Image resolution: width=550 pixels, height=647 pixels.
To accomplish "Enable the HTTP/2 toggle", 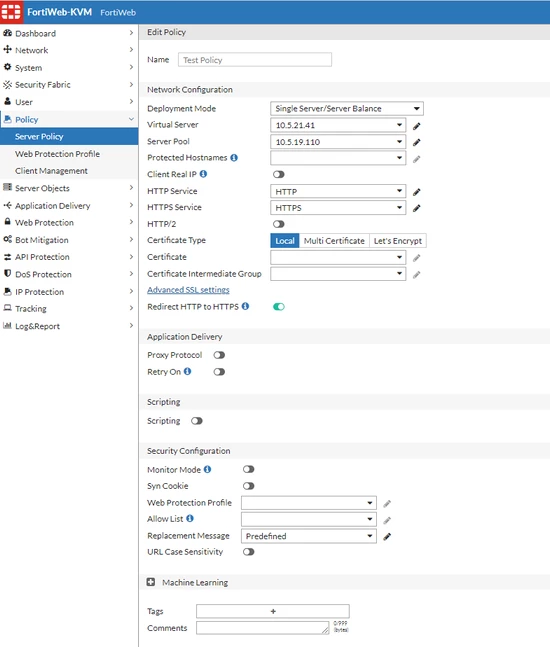I will tap(279, 224).
